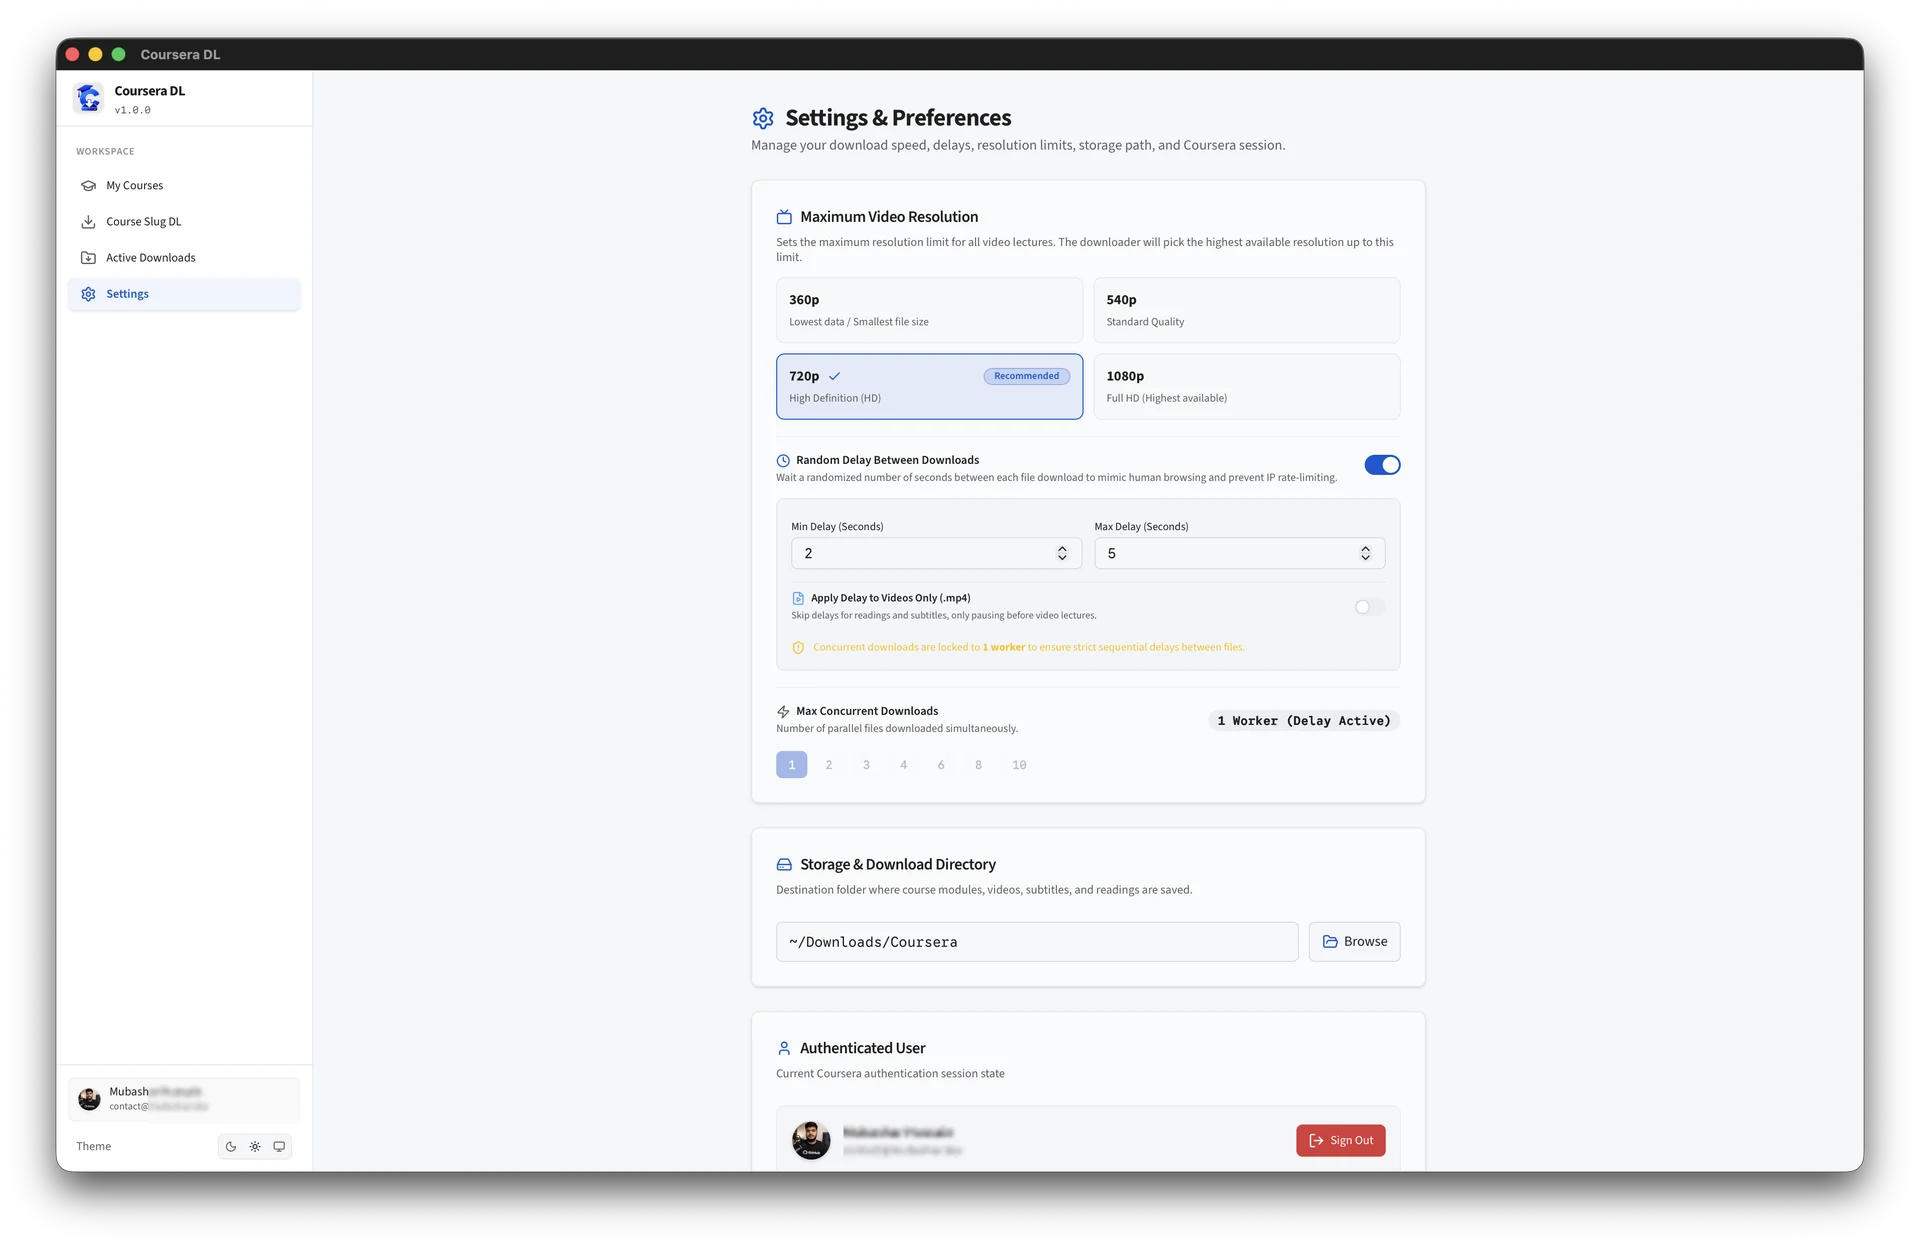Click the Min Delay seconds input field
This screenshot has height=1246, width=1920.
[x=936, y=554]
